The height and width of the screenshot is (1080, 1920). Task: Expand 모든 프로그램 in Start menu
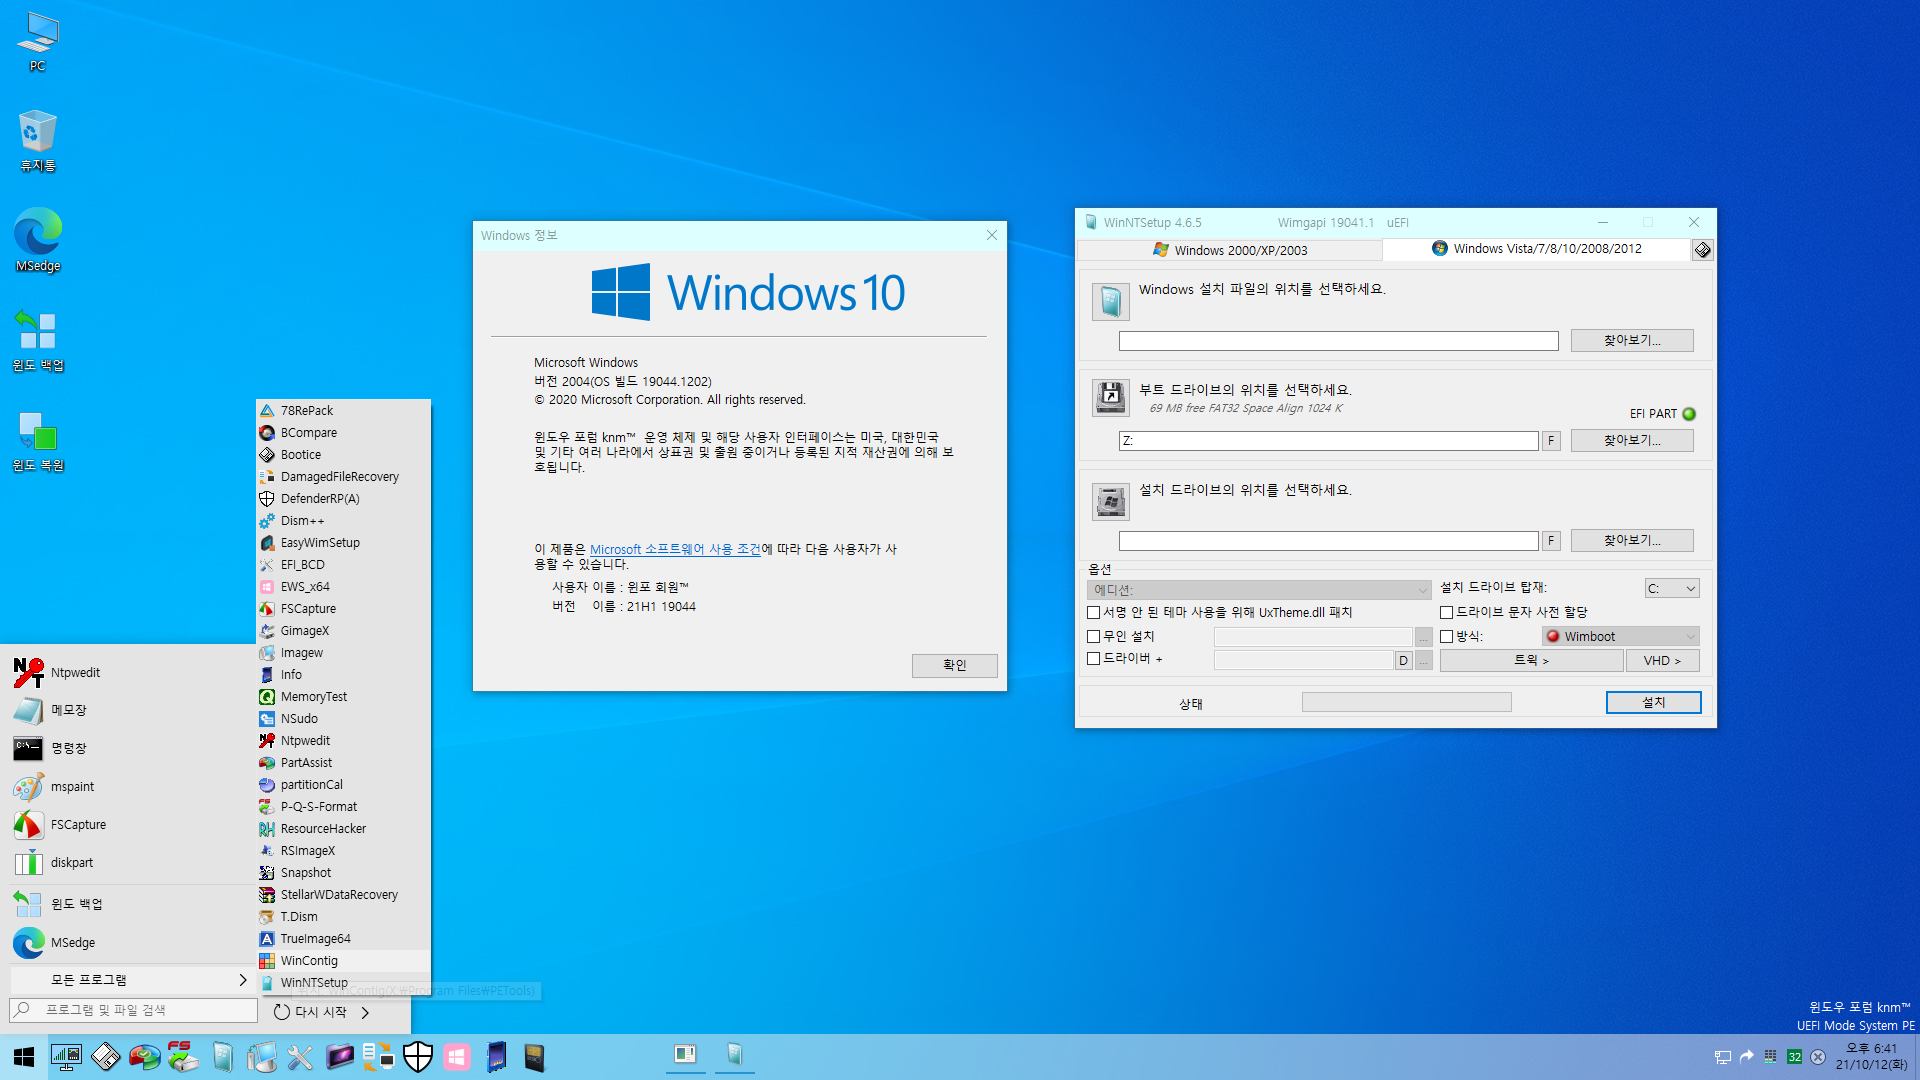coord(130,980)
